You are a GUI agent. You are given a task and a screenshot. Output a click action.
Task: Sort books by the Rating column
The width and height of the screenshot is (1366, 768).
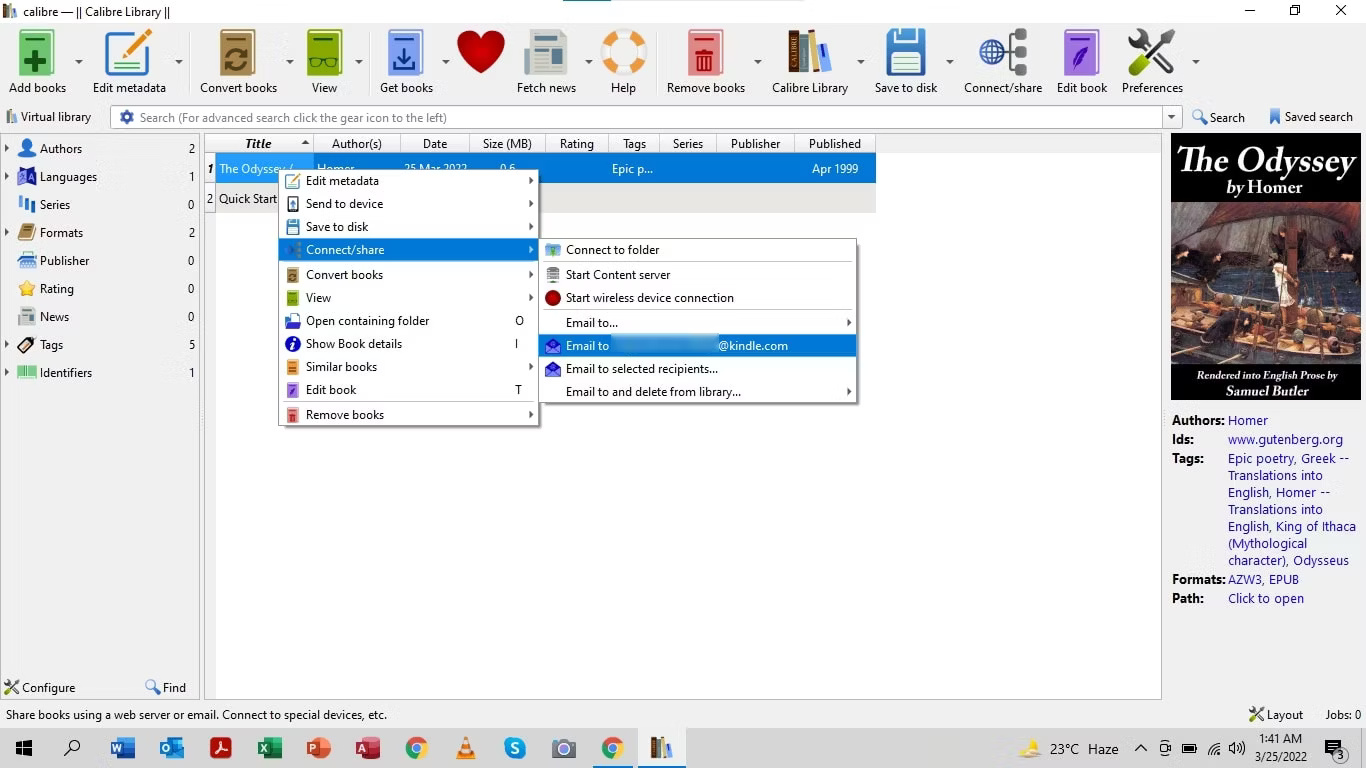pos(576,143)
